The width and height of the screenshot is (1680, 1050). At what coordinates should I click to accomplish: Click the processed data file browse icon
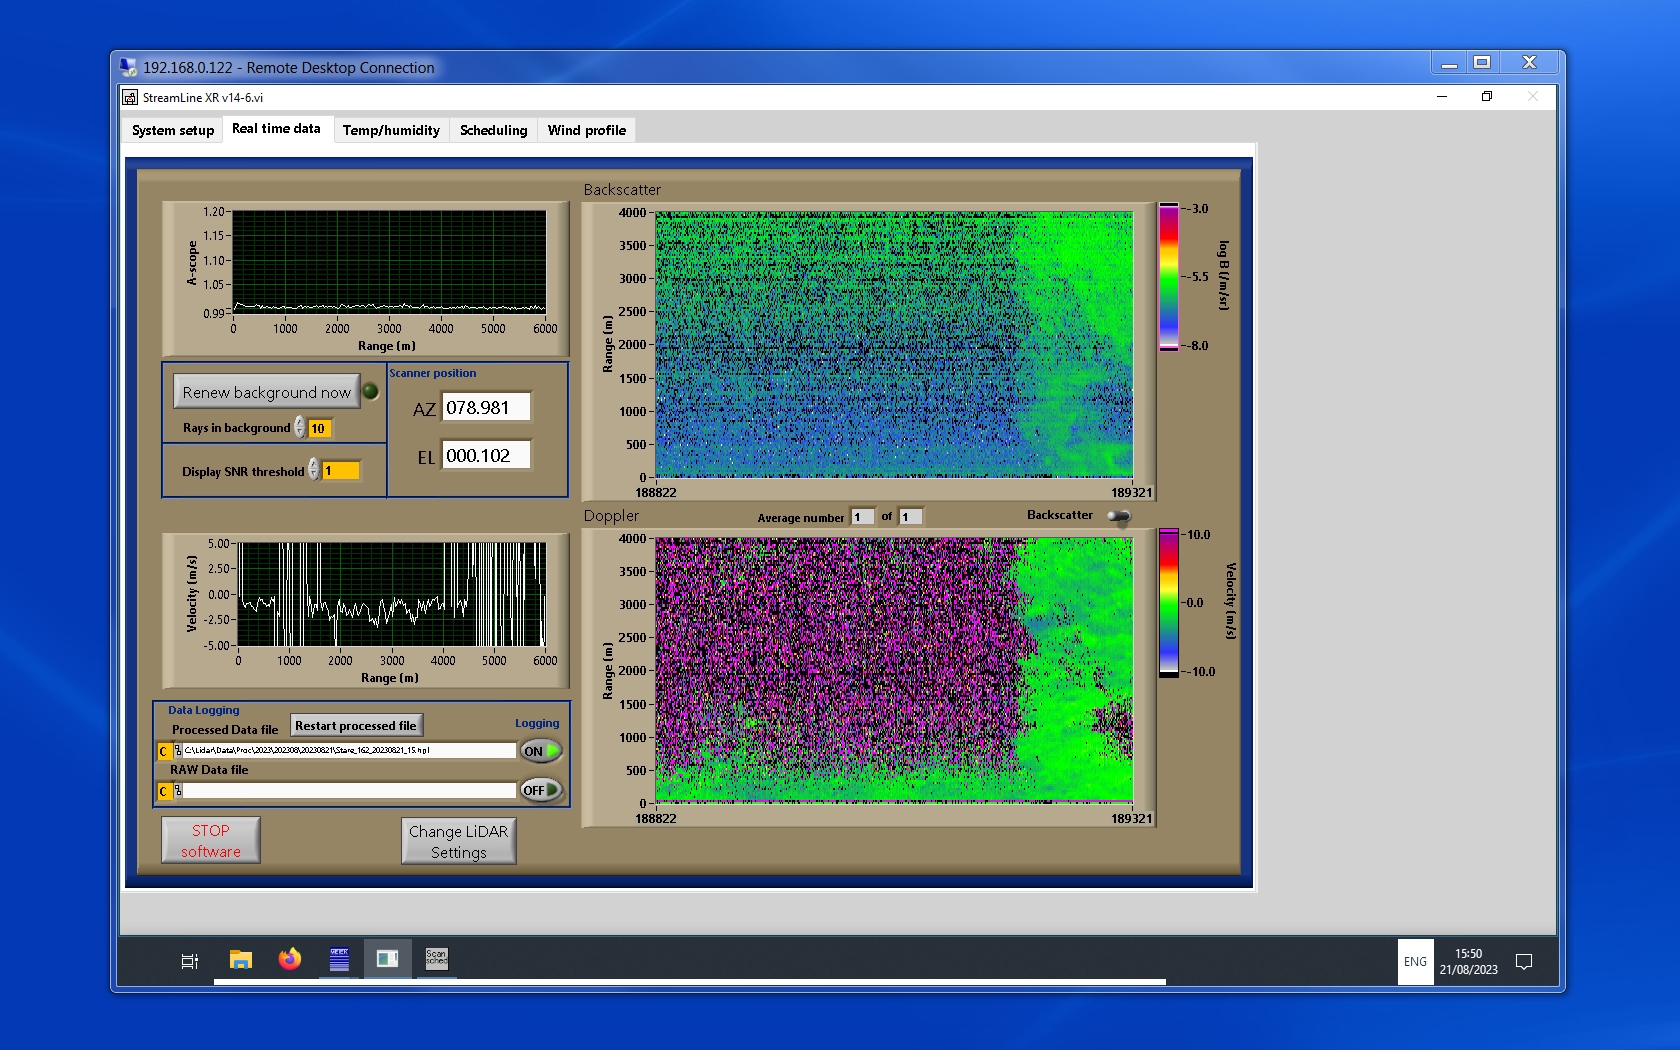178,751
